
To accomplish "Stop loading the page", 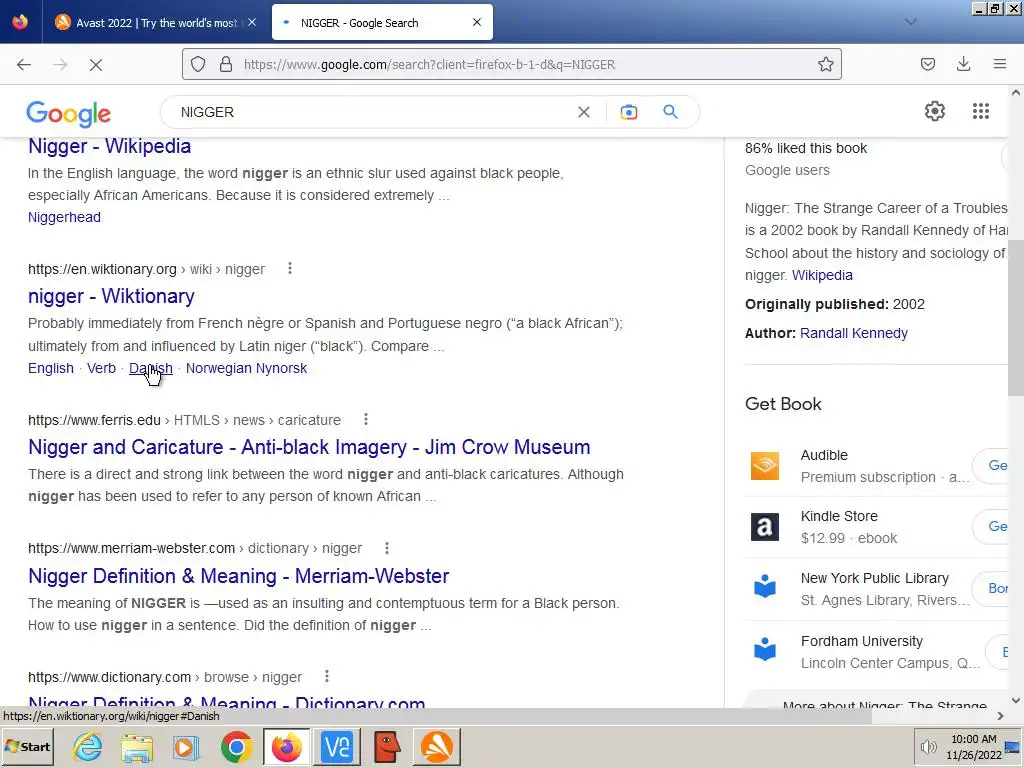I will pyautogui.click(x=96, y=64).
